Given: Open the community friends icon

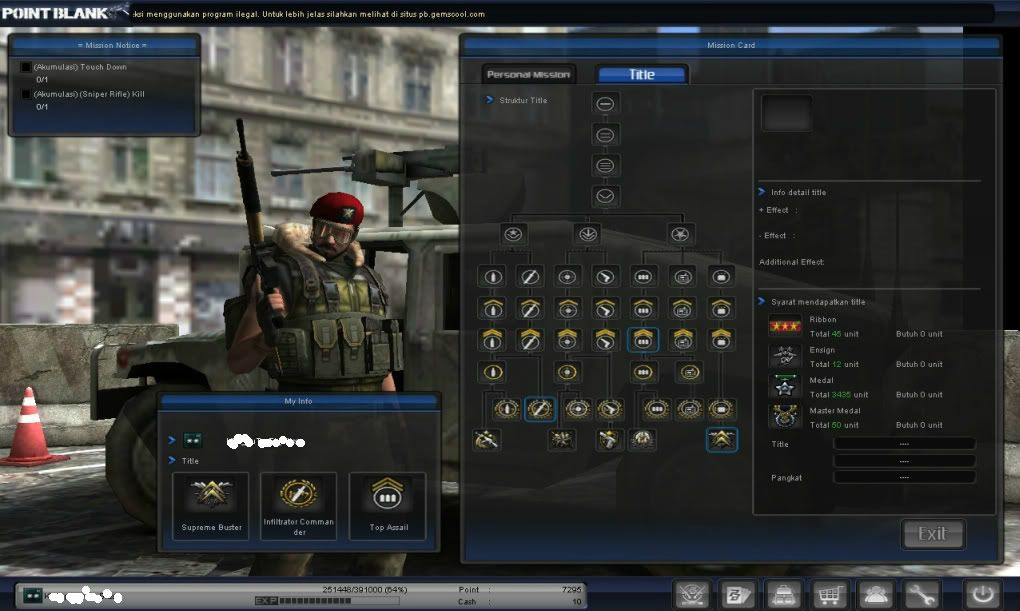Looking at the screenshot, I should coord(876,594).
